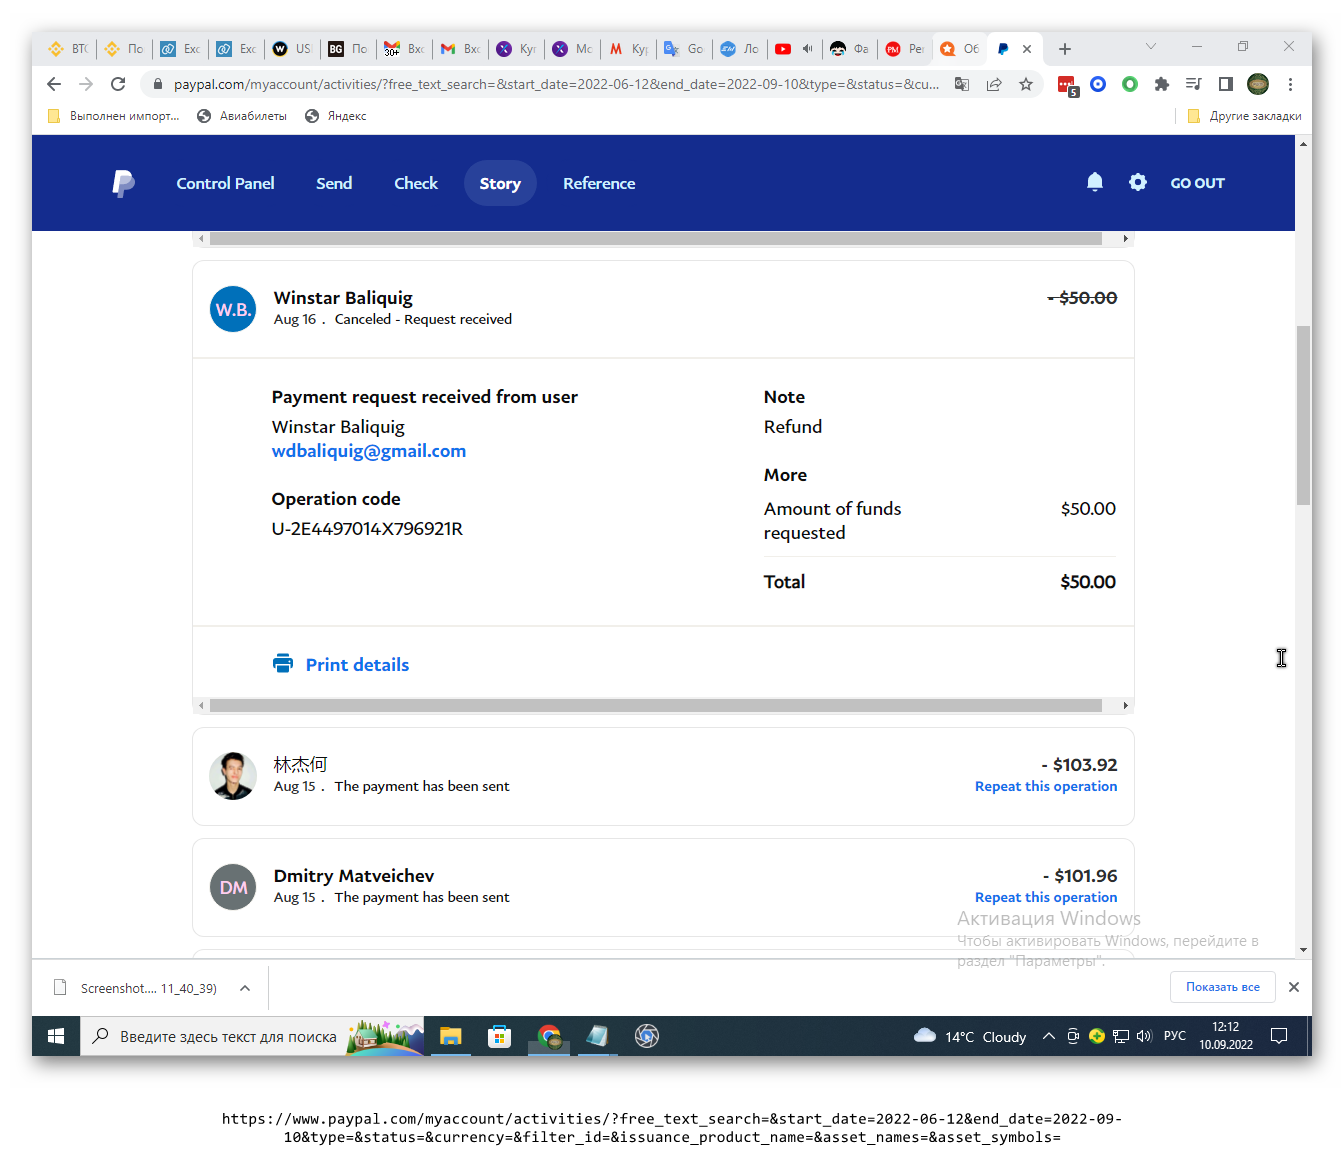Viewport: 1344px width, 1168px height.
Task: Close the current PayPal tab
Action: tap(1027, 48)
